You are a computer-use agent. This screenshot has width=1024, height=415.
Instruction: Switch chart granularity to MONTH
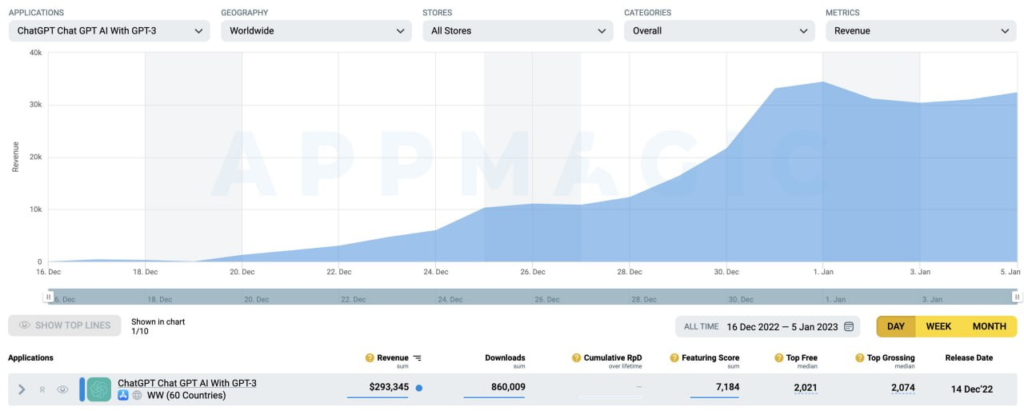pos(989,326)
